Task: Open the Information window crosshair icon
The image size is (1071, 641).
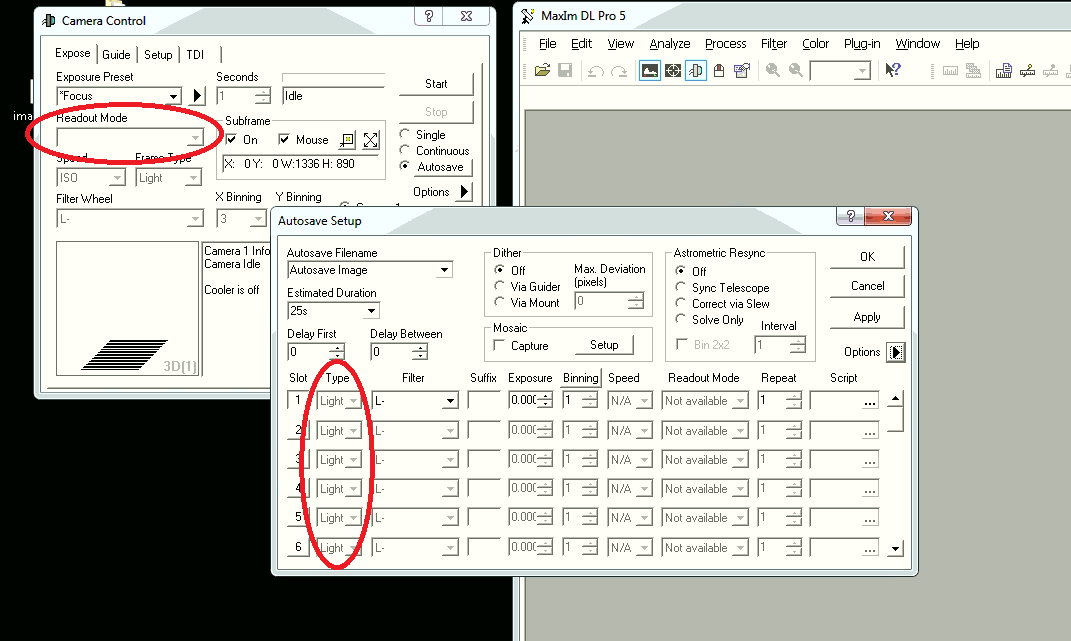Action: pos(673,70)
